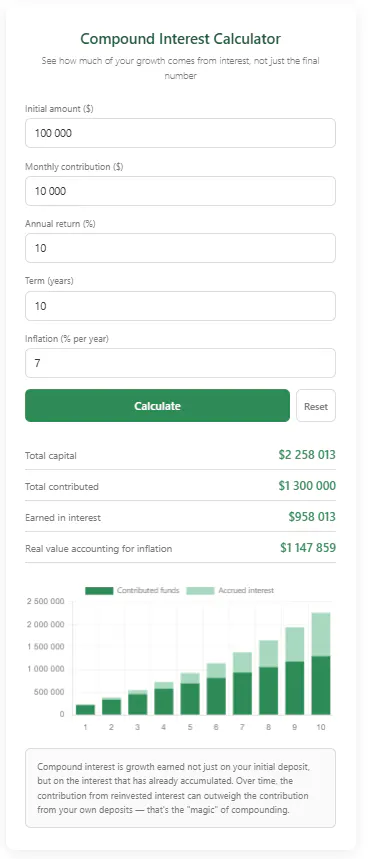Click the Reset button

point(316,406)
